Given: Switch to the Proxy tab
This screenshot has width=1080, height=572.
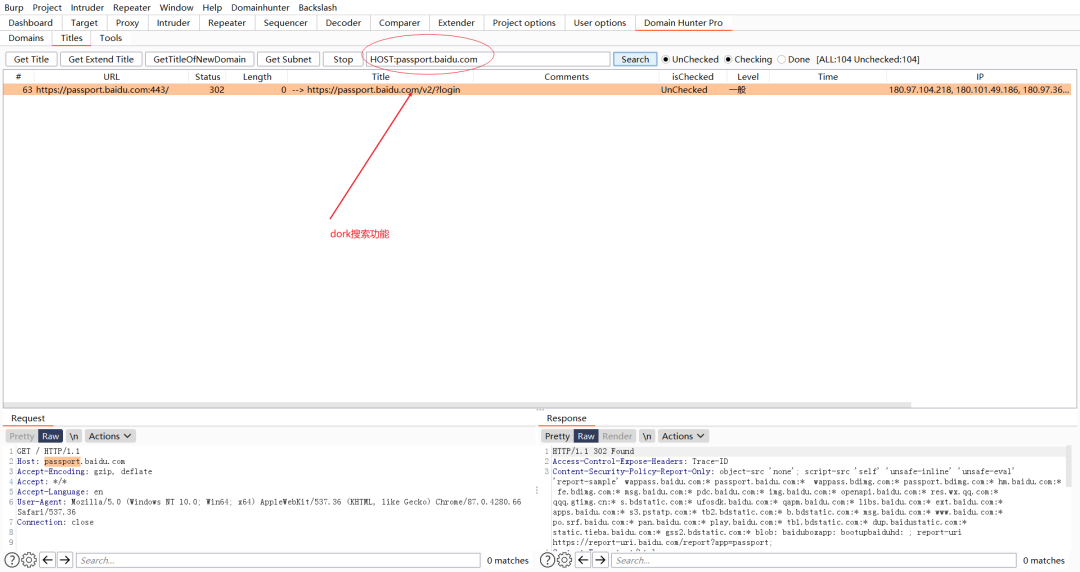Looking at the screenshot, I should [127, 23].
